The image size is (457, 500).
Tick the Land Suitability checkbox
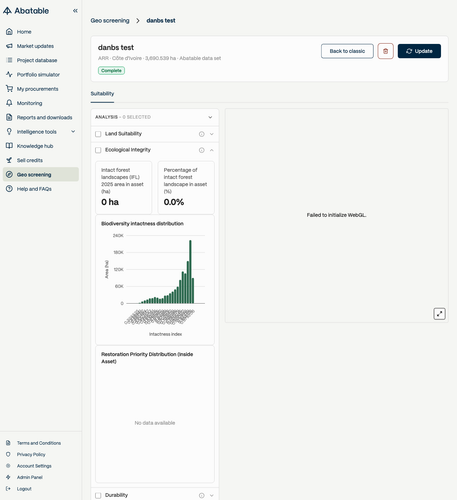tap(98, 134)
